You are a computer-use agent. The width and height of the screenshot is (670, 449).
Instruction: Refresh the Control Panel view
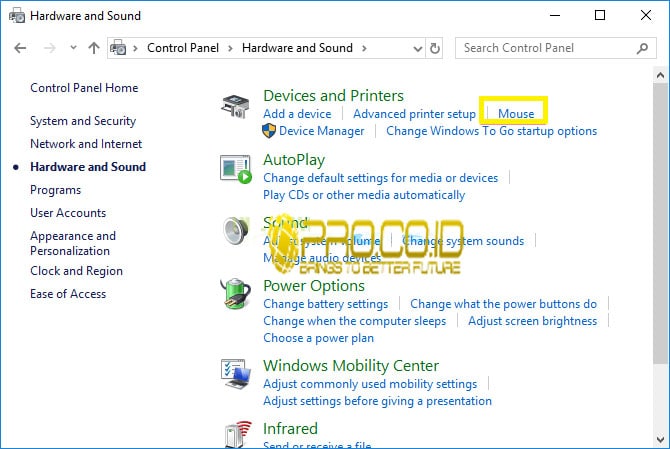(x=435, y=48)
